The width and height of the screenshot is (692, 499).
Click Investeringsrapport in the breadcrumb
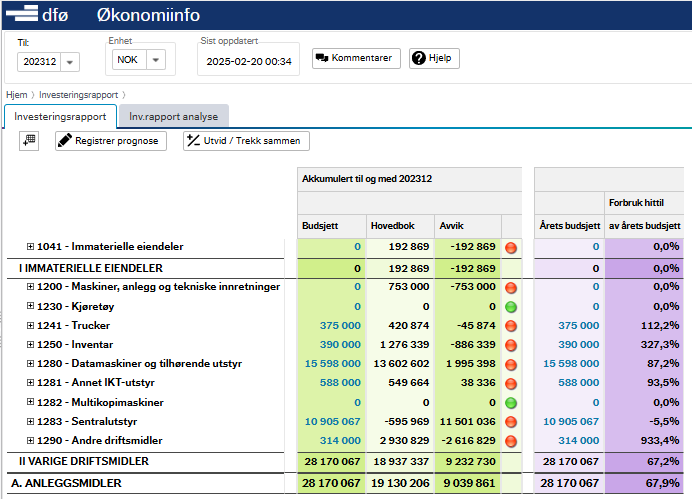click(x=79, y=95)
